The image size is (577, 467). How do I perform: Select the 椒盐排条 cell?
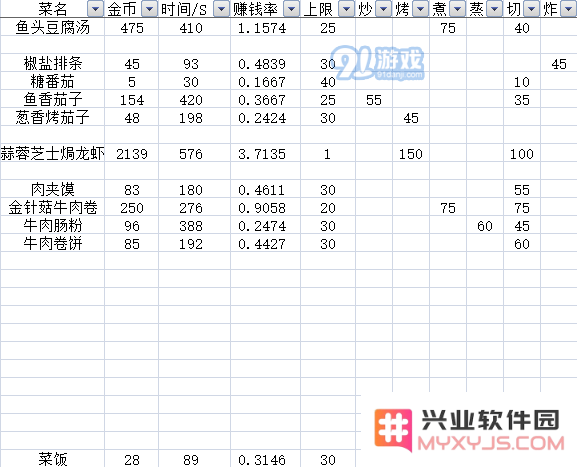[52, 63]
